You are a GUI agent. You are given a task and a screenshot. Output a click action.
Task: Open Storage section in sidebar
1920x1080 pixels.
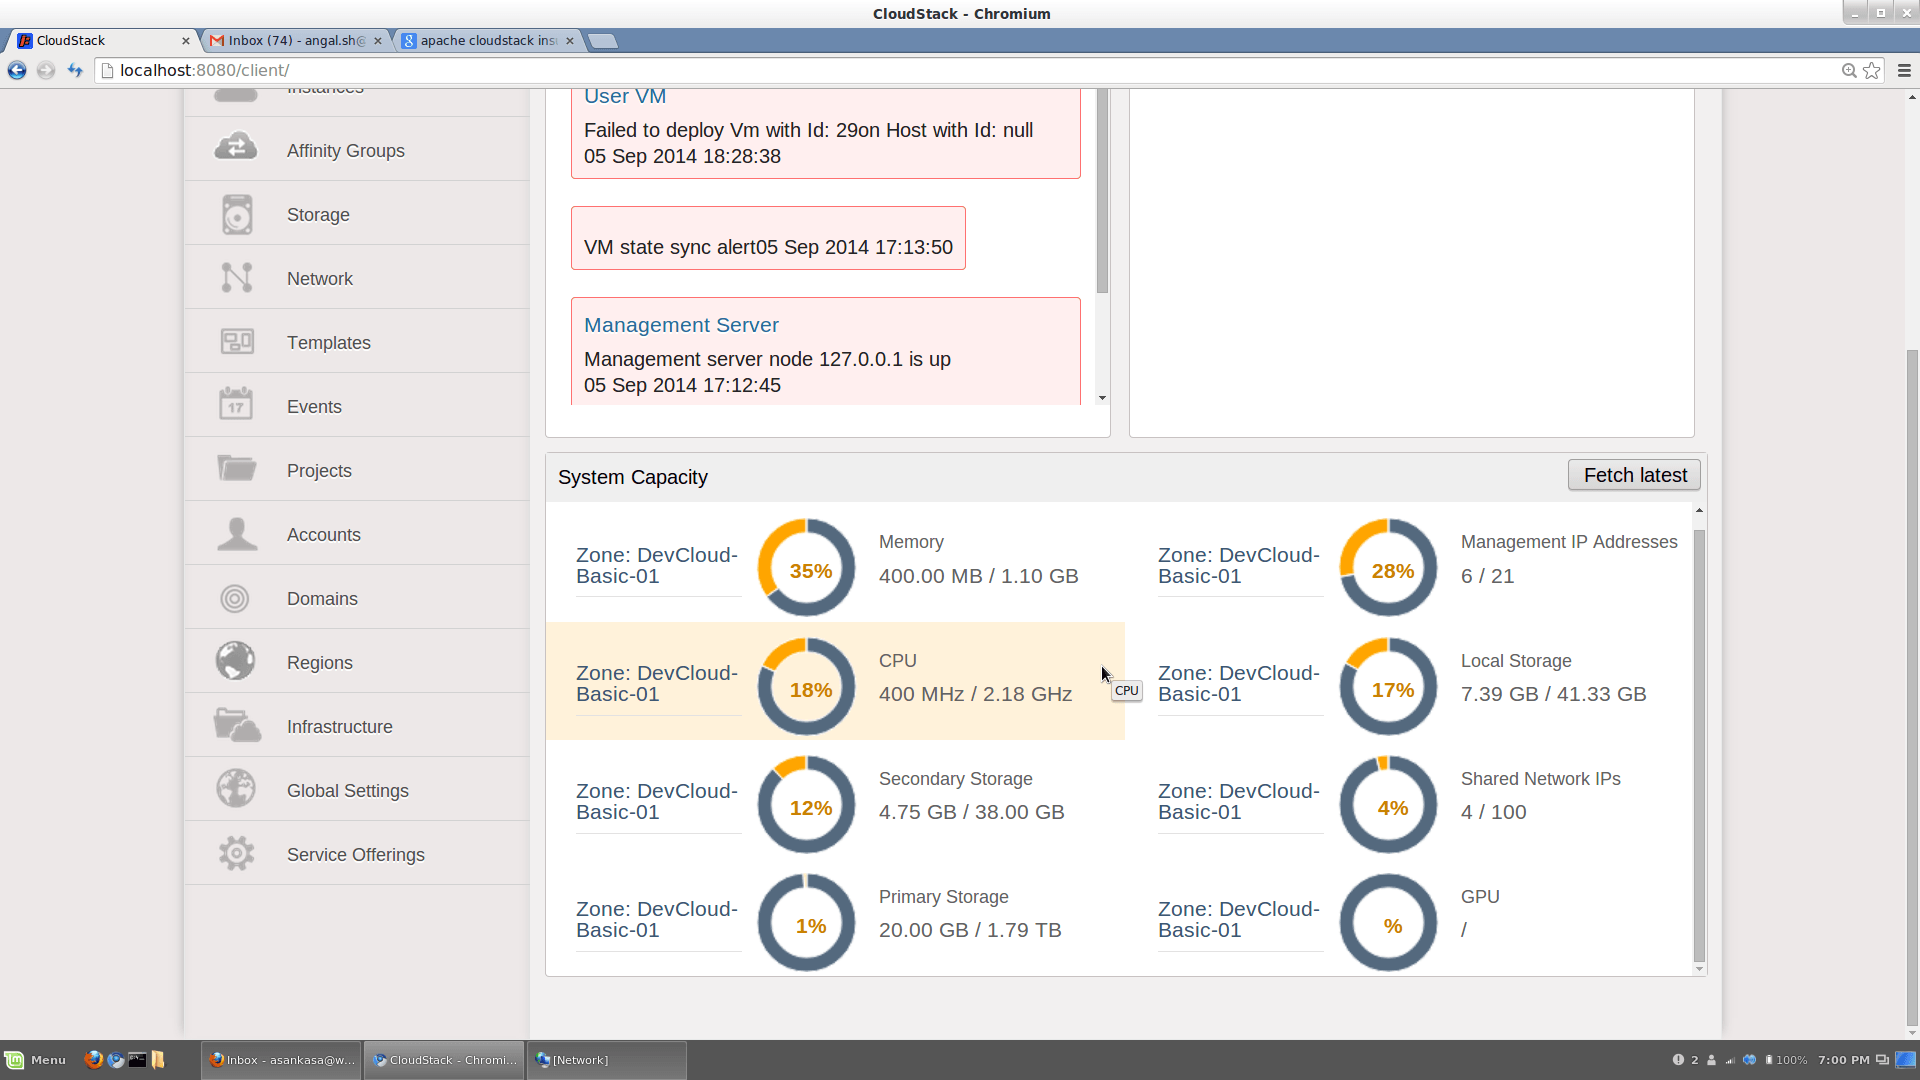(x=357, y=214)
